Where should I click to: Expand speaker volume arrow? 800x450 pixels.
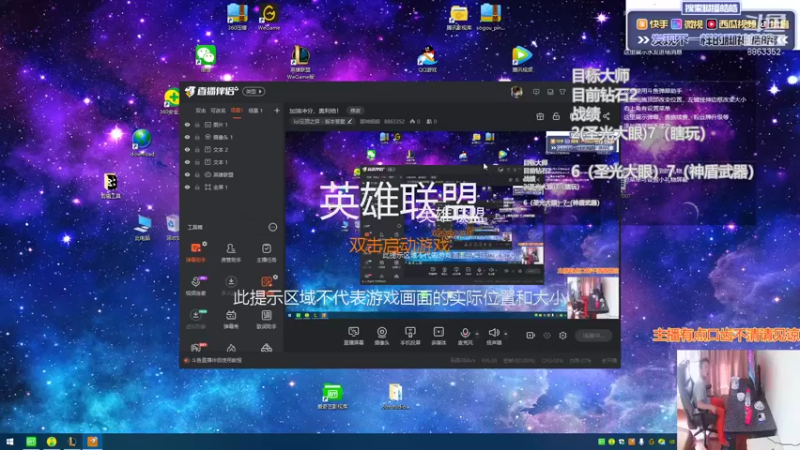(506, 334)
